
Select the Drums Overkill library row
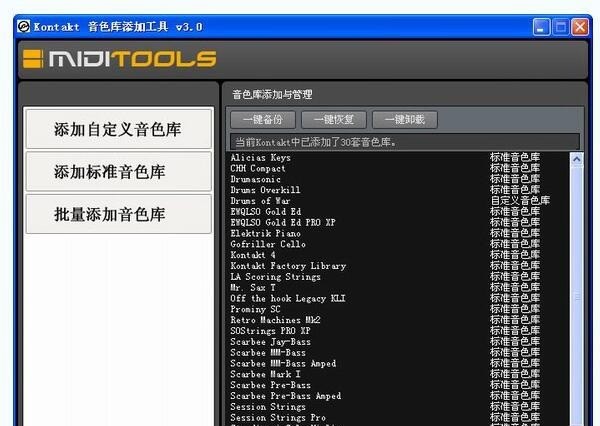(399, 190)
